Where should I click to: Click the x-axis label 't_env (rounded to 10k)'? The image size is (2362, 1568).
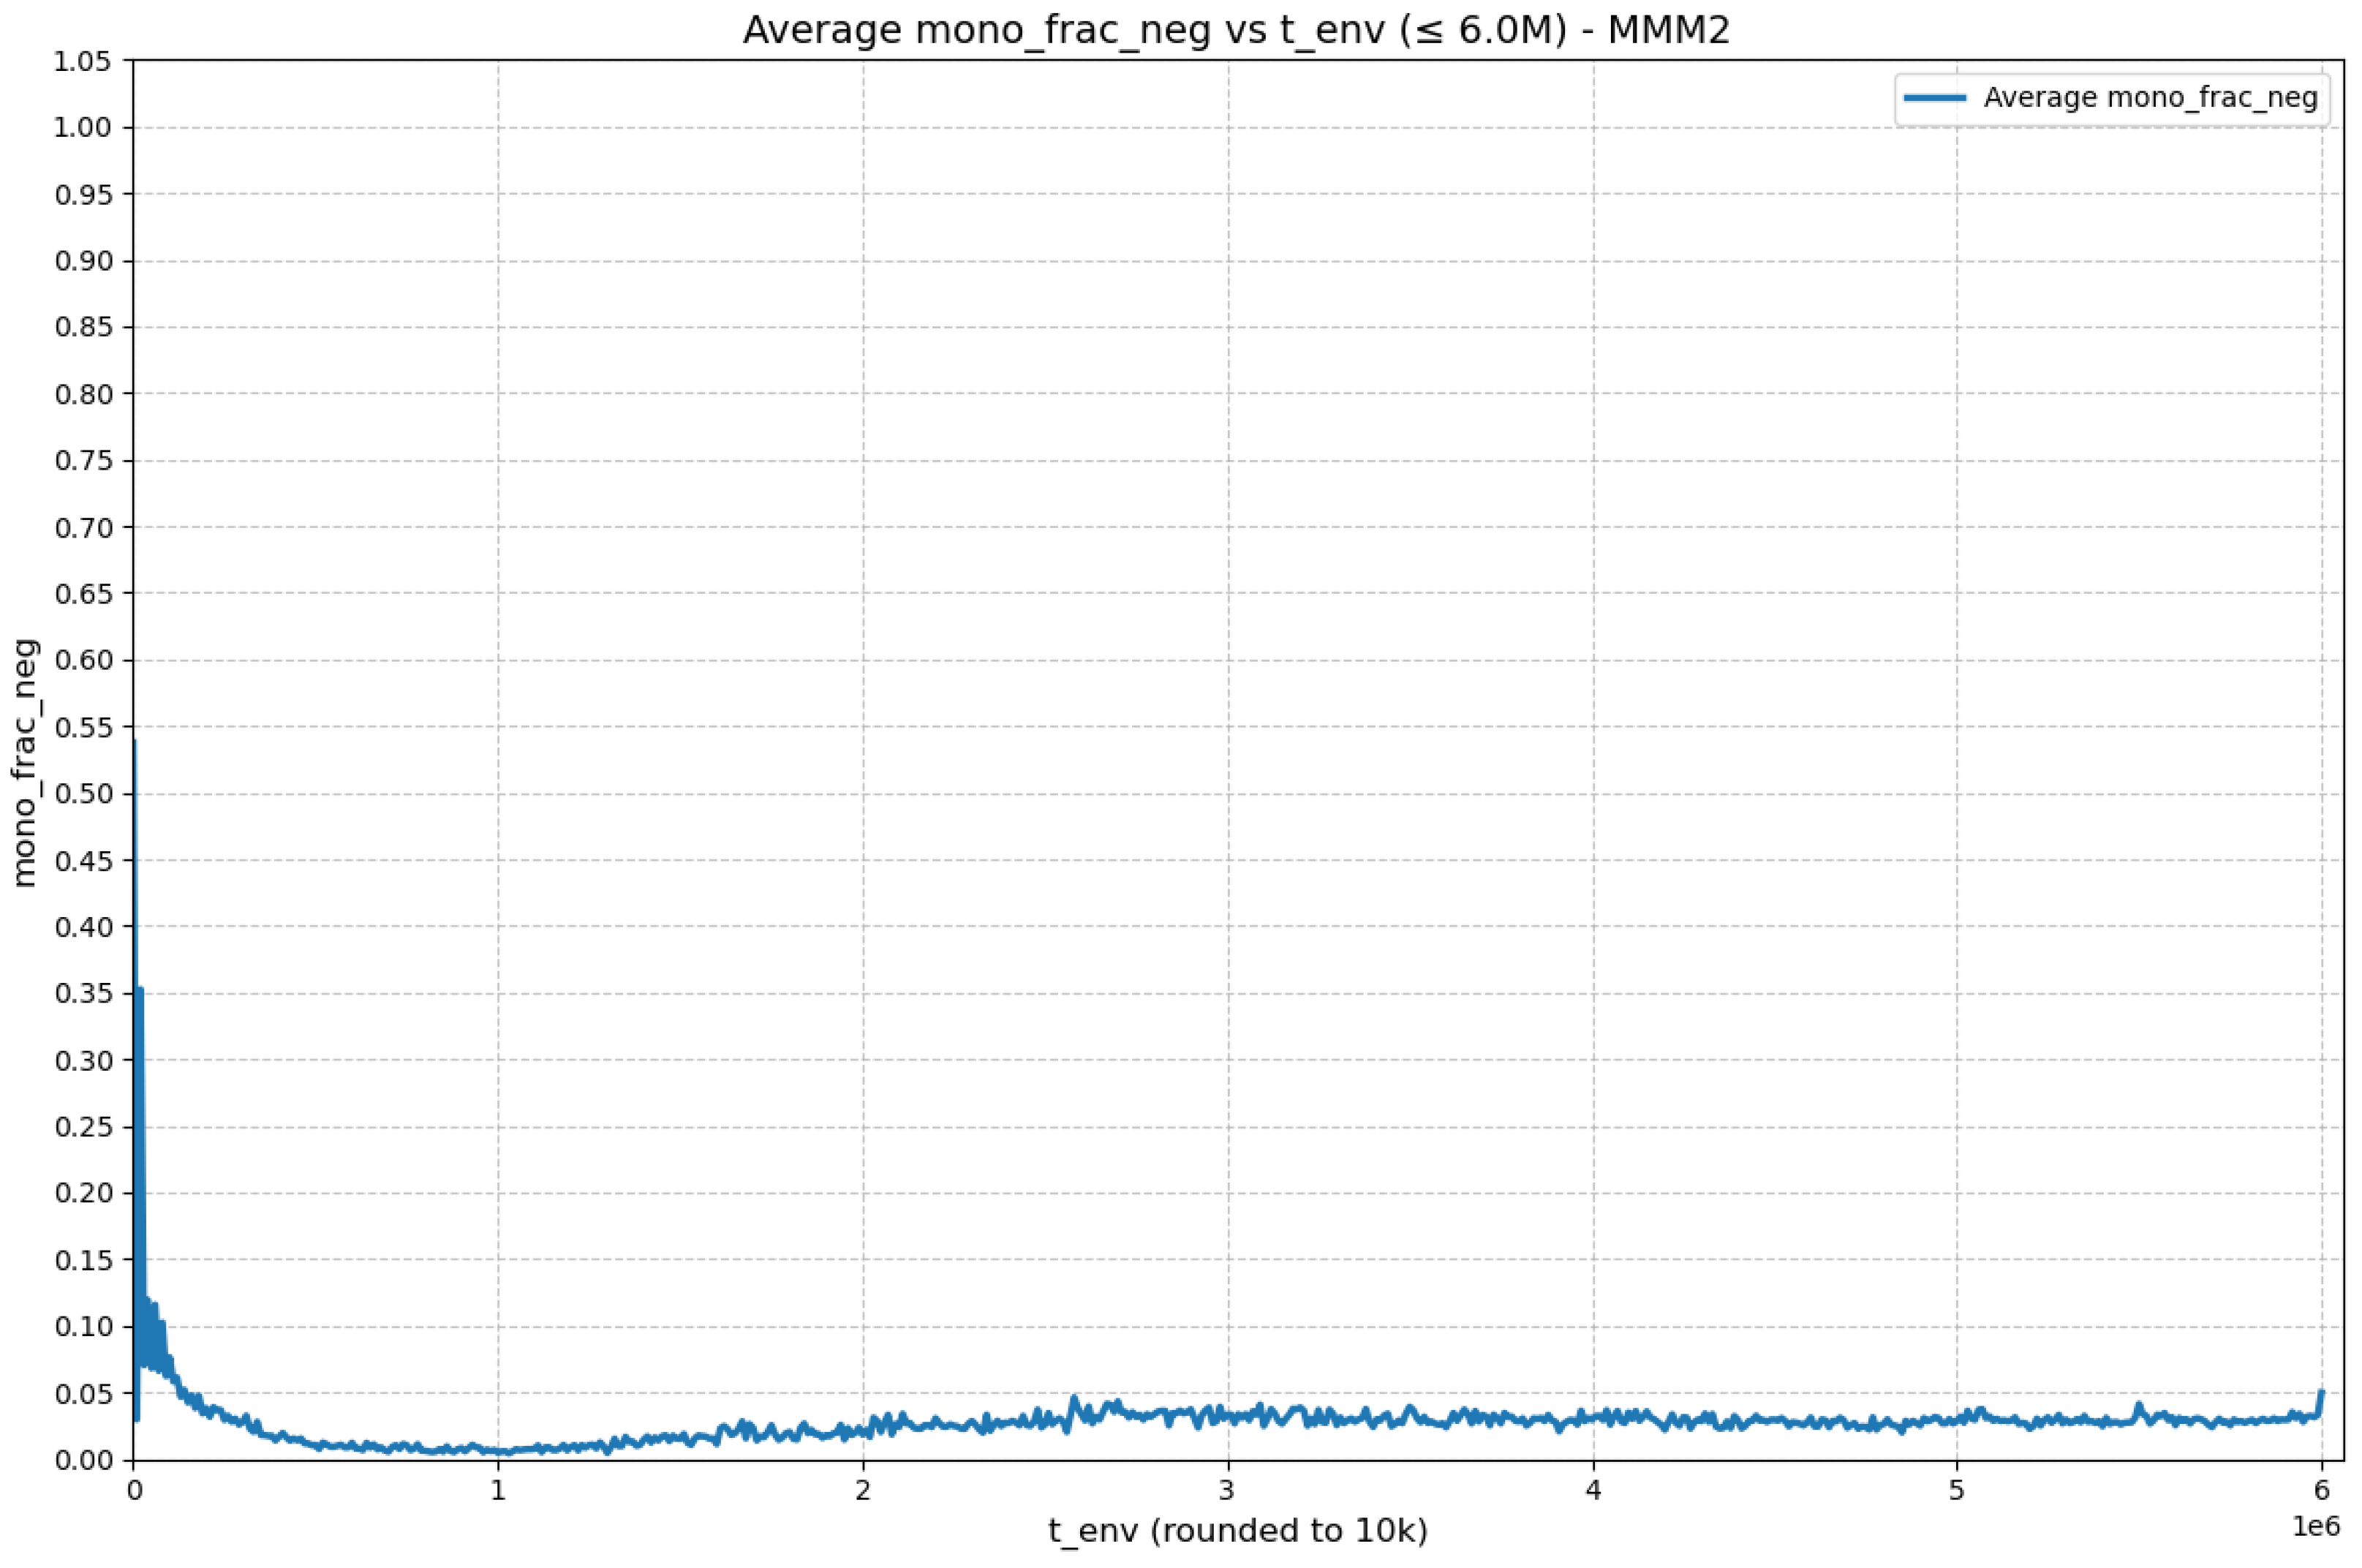pos(1238,1531)
